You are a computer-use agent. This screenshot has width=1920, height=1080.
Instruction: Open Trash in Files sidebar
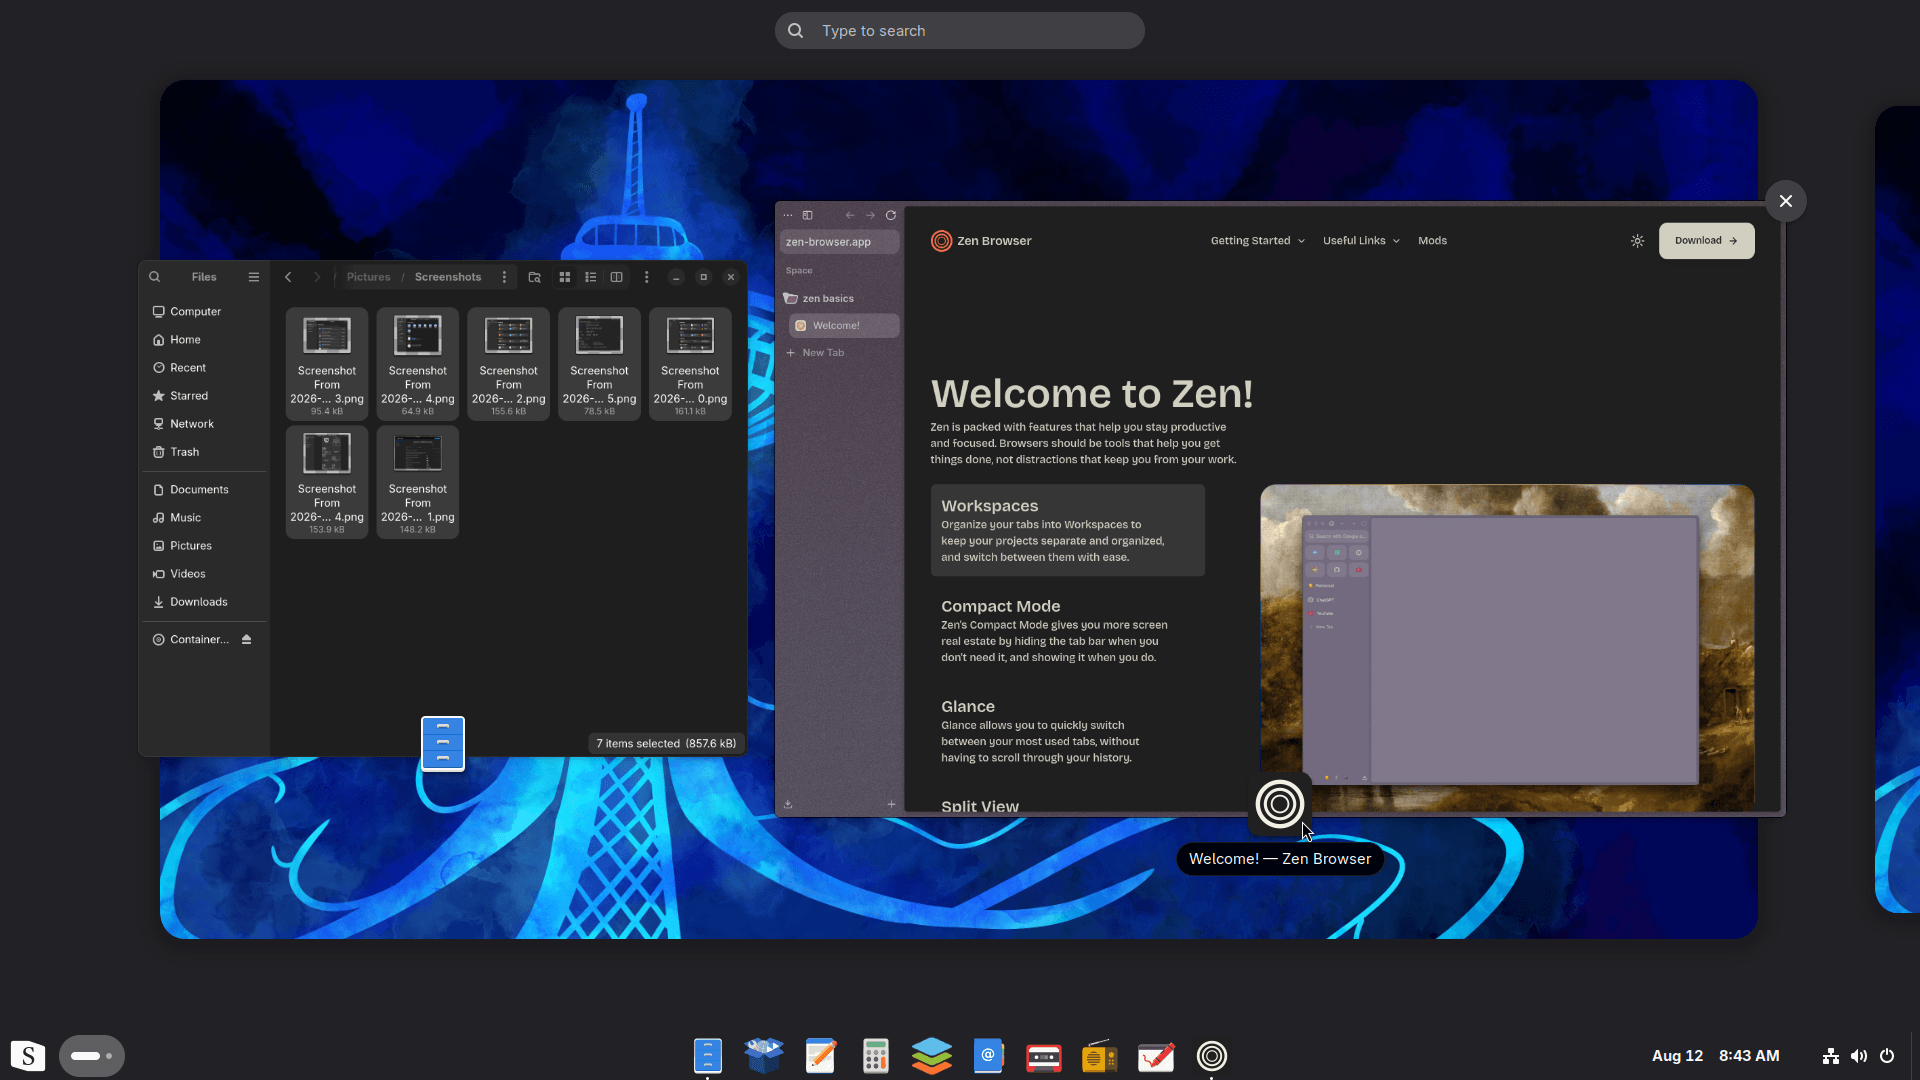pyautogui.click(x=205, y=452)
